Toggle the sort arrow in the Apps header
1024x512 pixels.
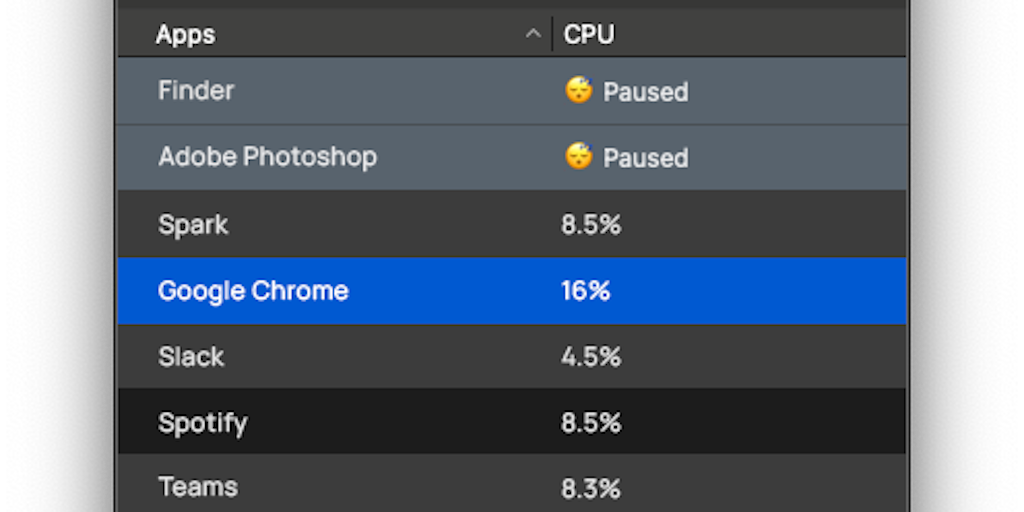(532, 35)
